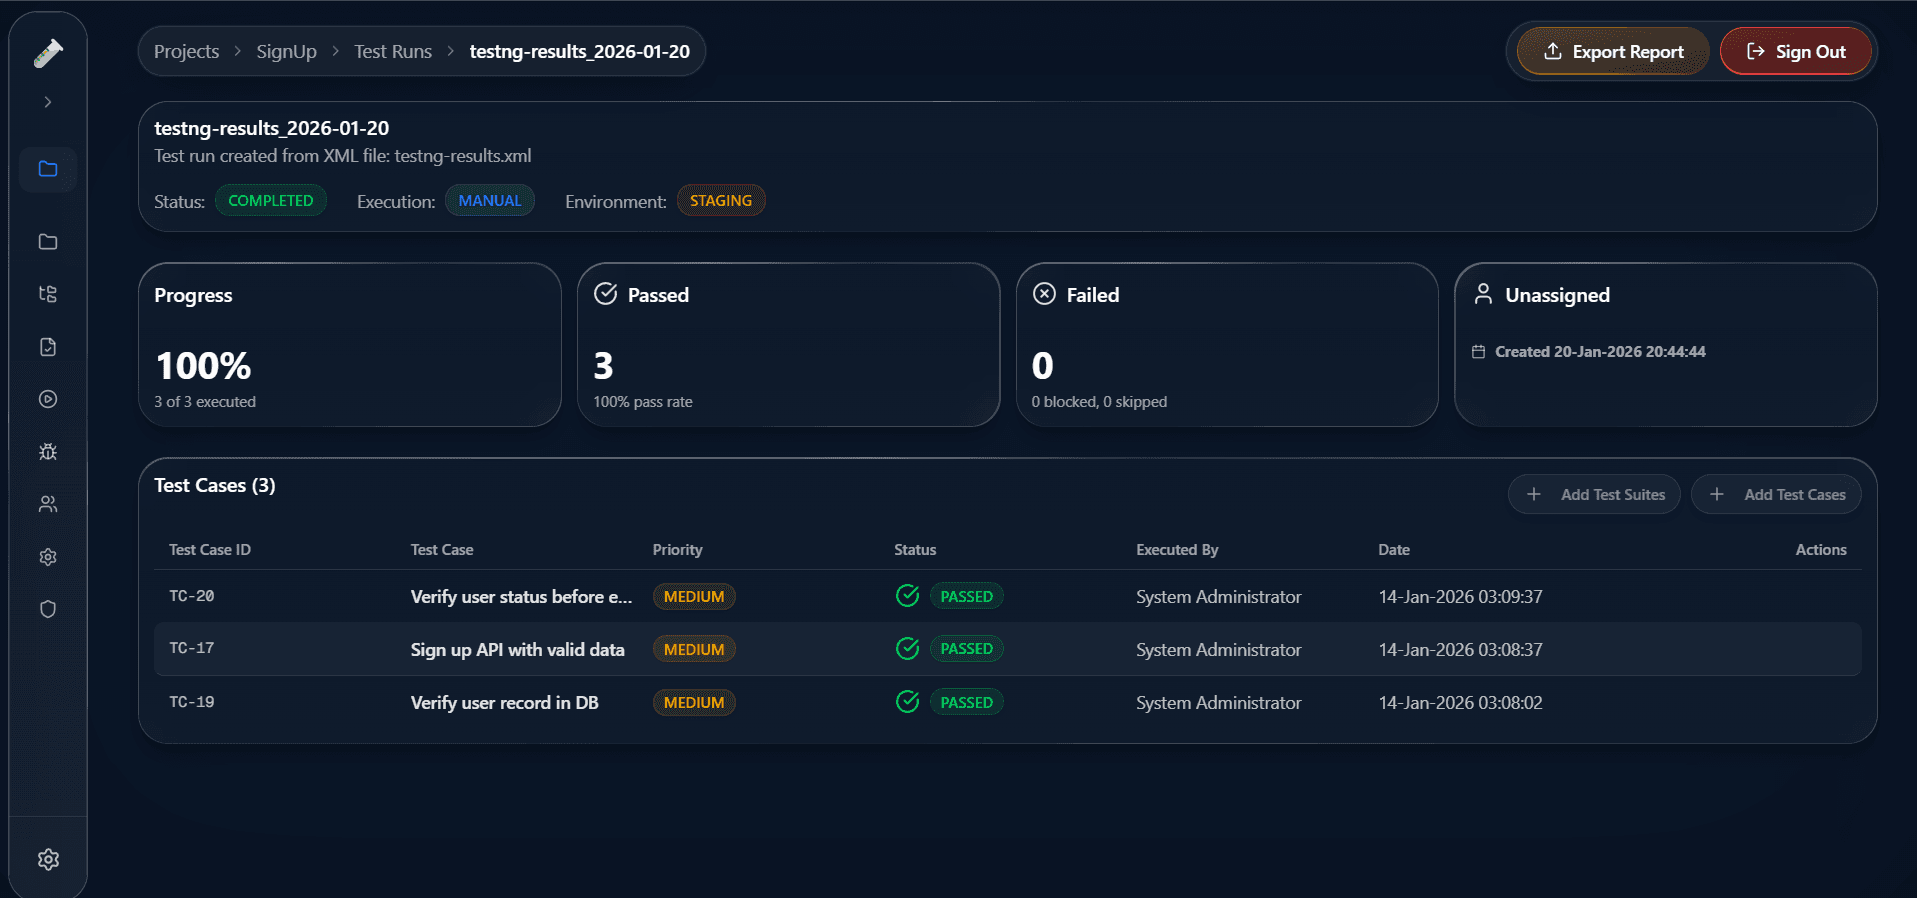Select TC-19 test case ID
Viewport: 1917px width, 898px height.
[x=192, y=702]
